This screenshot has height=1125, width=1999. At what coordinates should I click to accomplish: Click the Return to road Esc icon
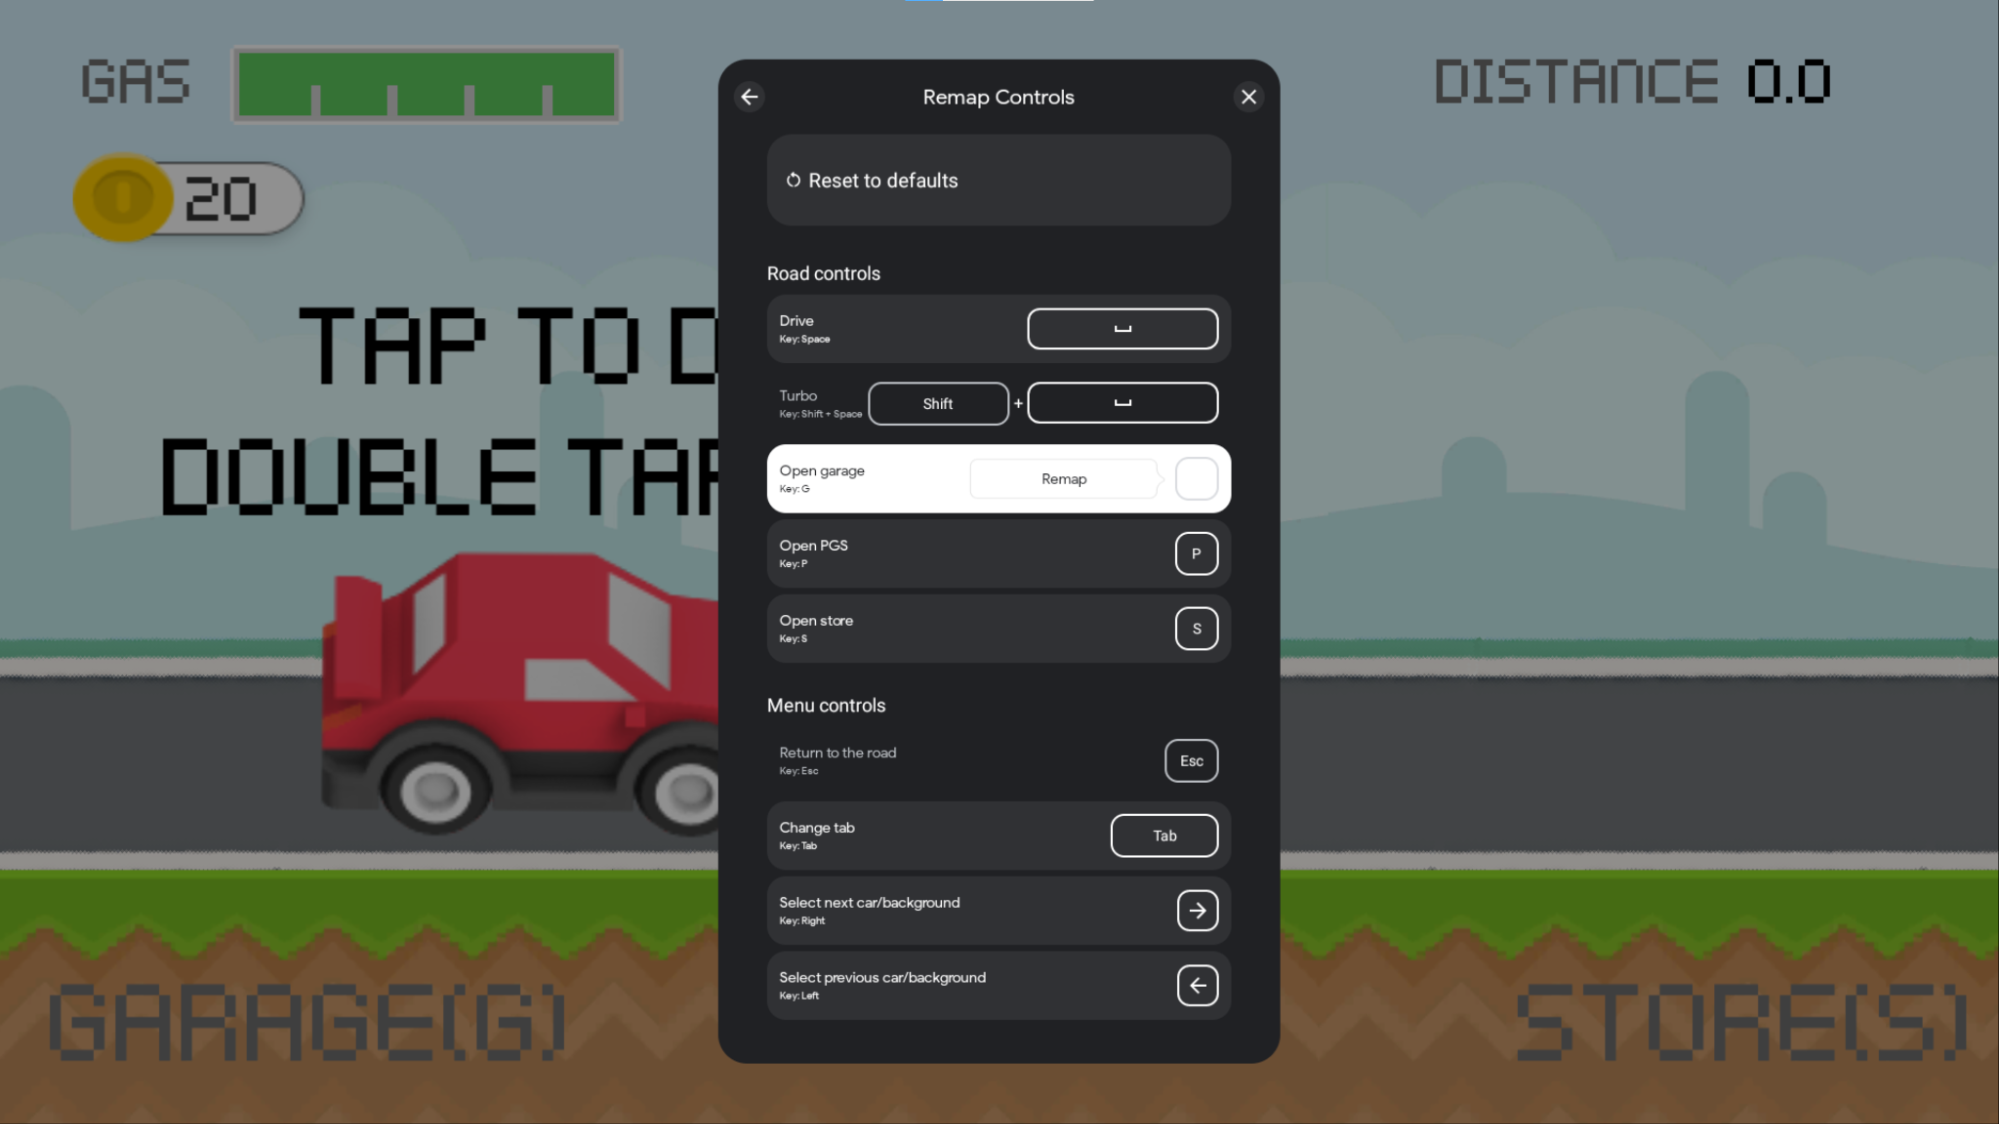click(x=1190, y=760)
